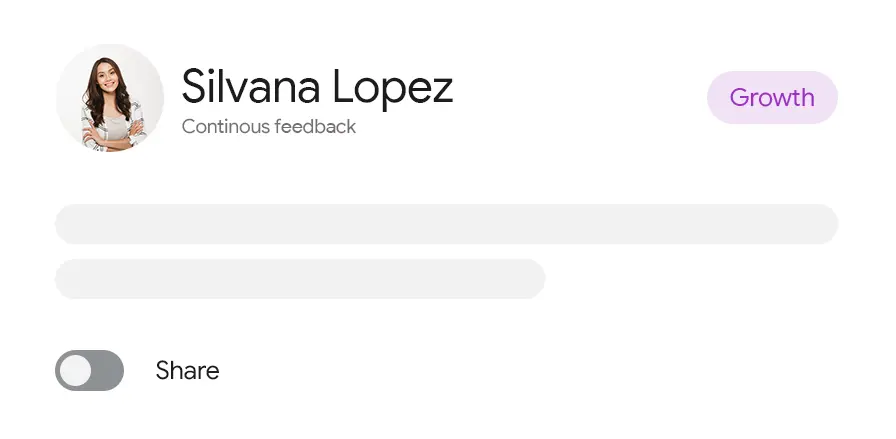
Task: Select the first skeleton text line
Action: click(x=446, y=224)
